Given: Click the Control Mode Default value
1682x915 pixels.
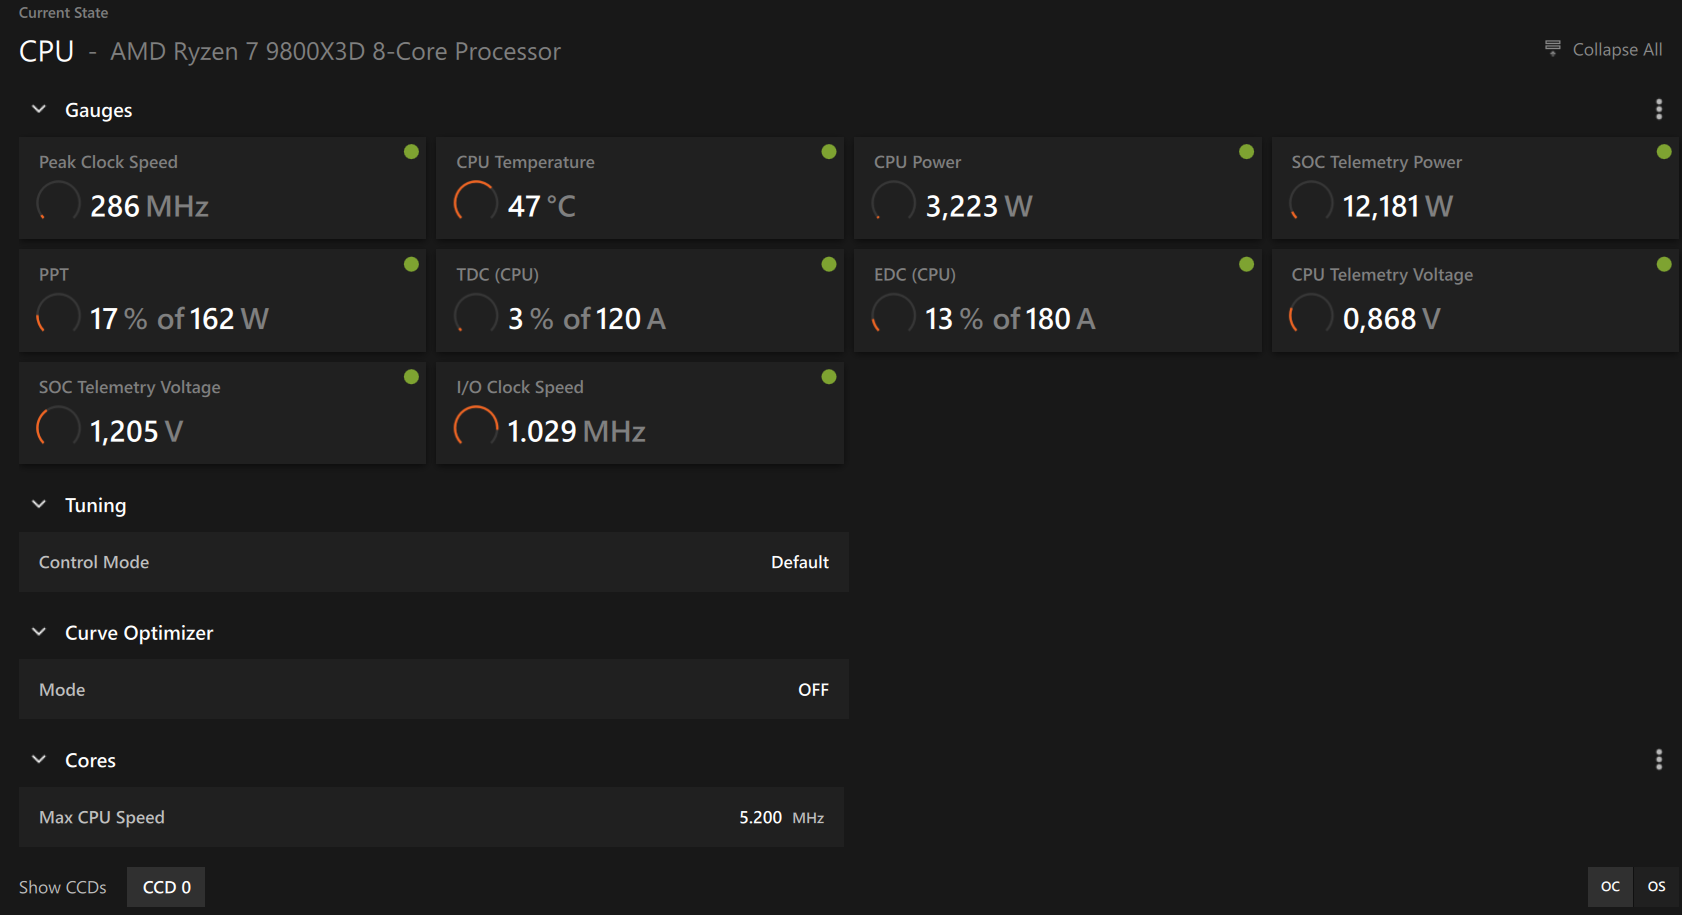Looking at the screenshot, I should (x=799, y=562).
